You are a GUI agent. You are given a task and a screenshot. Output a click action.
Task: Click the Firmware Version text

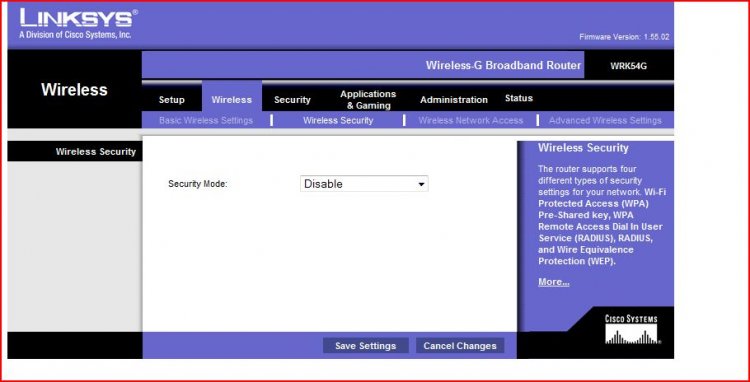[624, 37]
